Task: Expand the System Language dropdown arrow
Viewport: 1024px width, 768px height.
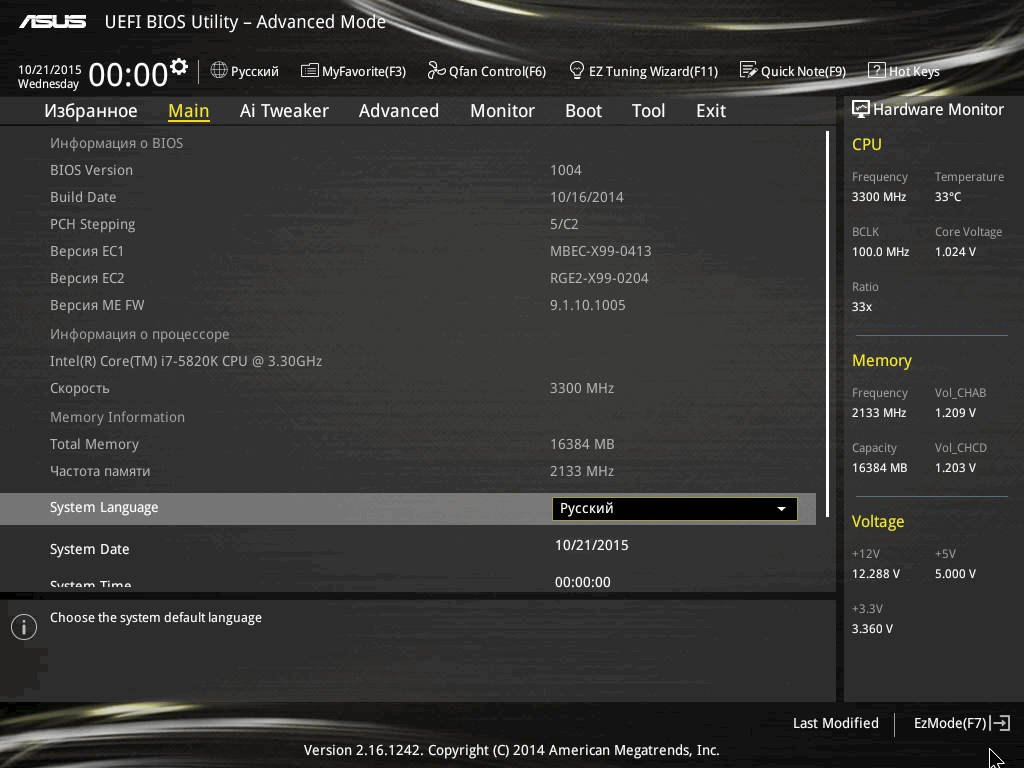Action: 781,509
